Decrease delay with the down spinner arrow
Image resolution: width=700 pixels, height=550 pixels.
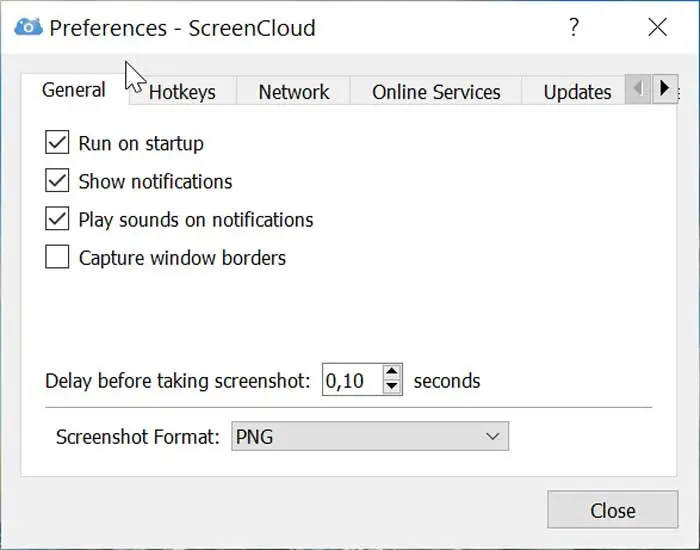392,387
